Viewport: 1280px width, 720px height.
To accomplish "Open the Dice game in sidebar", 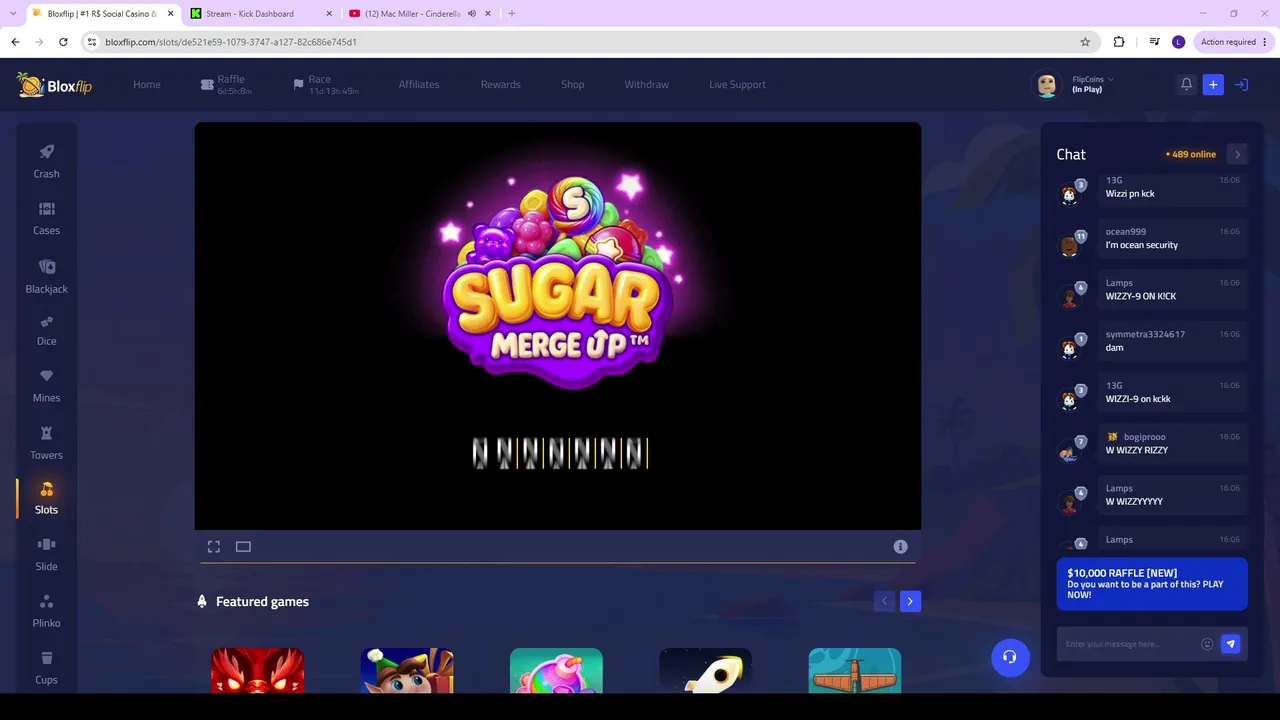I will click(x=46, y=330).
